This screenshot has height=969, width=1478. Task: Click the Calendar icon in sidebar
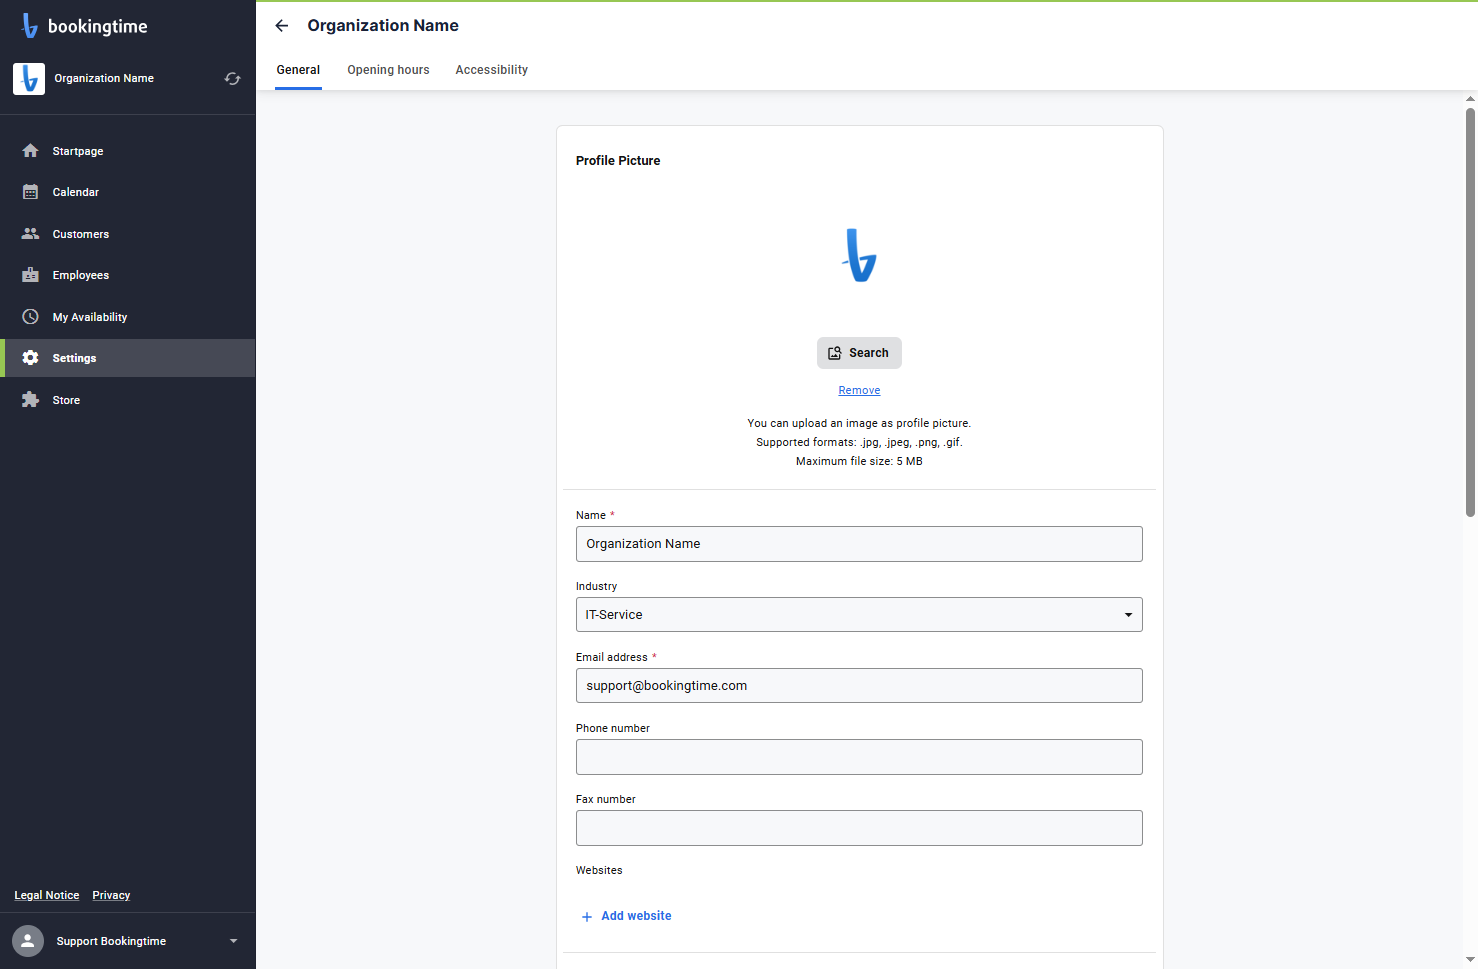click(x=31, y=192)
